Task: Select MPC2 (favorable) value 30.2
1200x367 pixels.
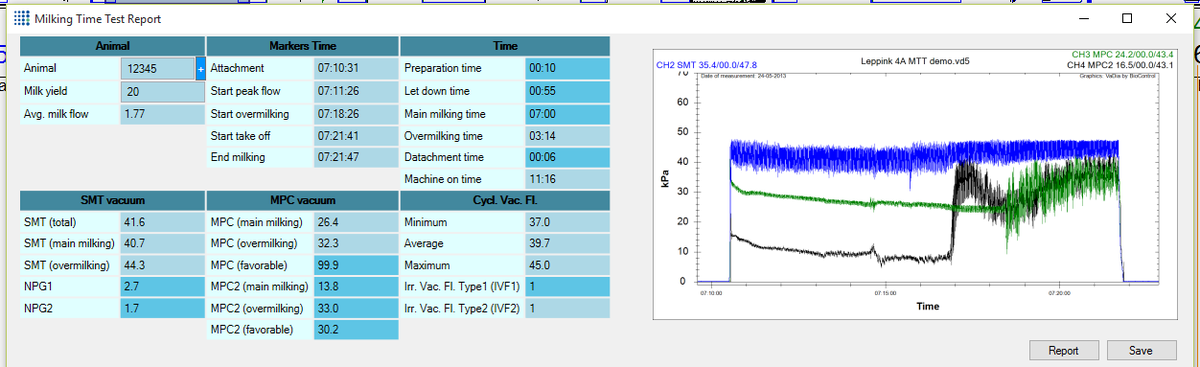Action: pyautogui.click(x=356, y=331)
